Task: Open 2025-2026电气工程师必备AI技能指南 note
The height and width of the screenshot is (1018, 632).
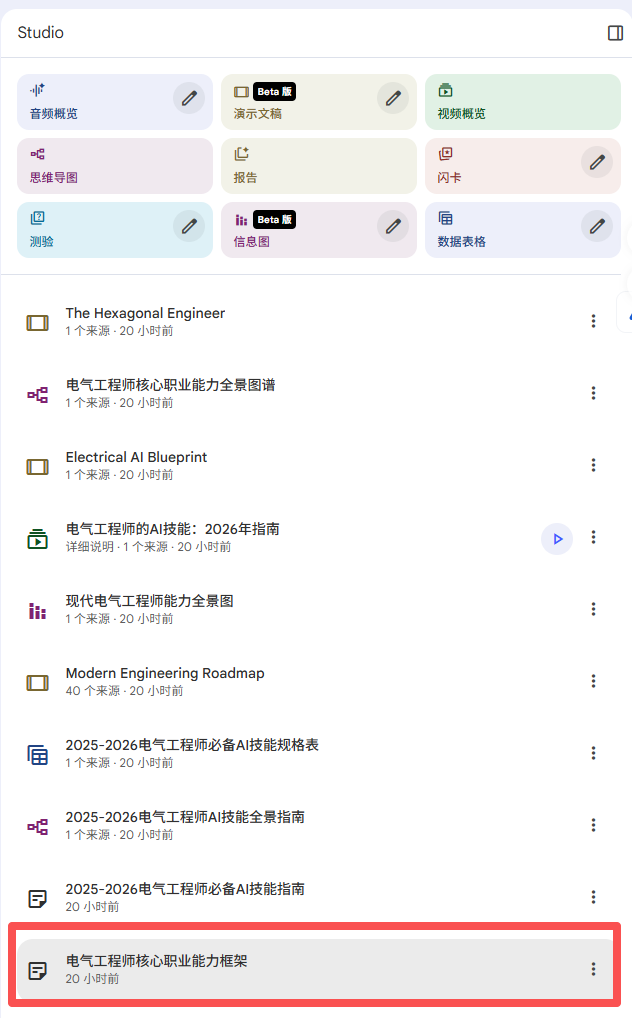Action: [x=315, y=898]
